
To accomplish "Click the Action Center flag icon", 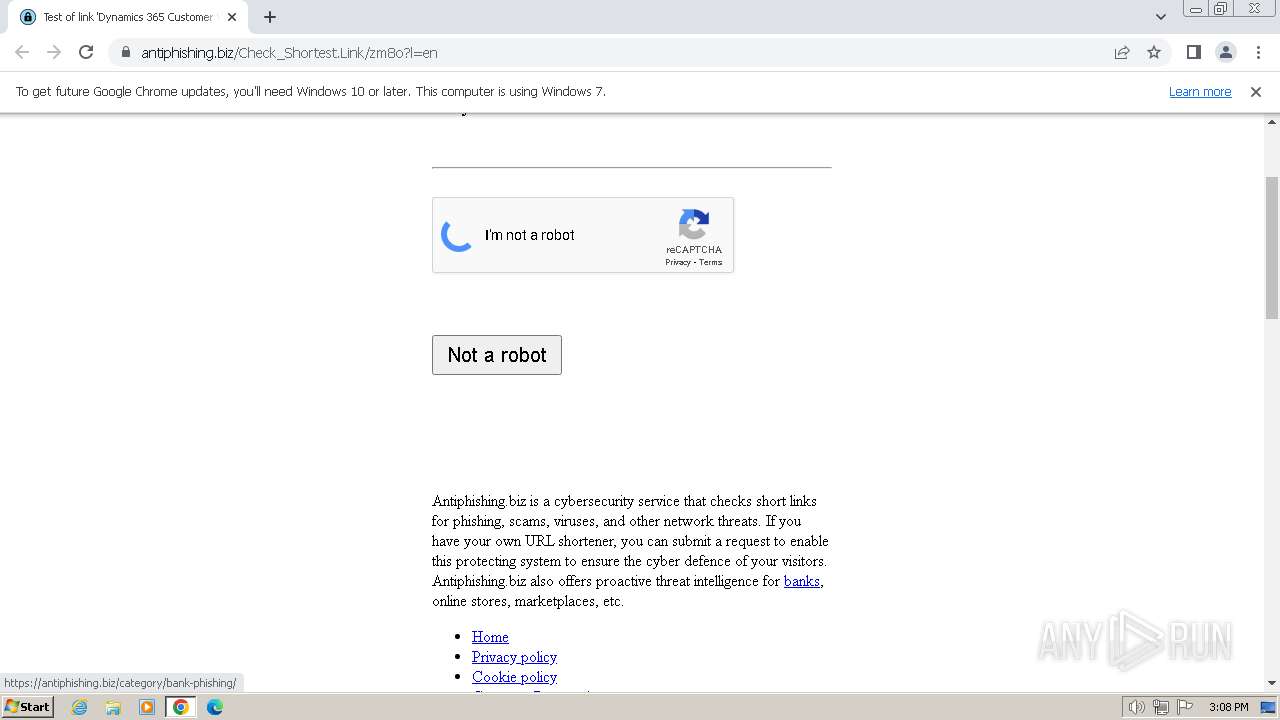I will point(1185,707).
